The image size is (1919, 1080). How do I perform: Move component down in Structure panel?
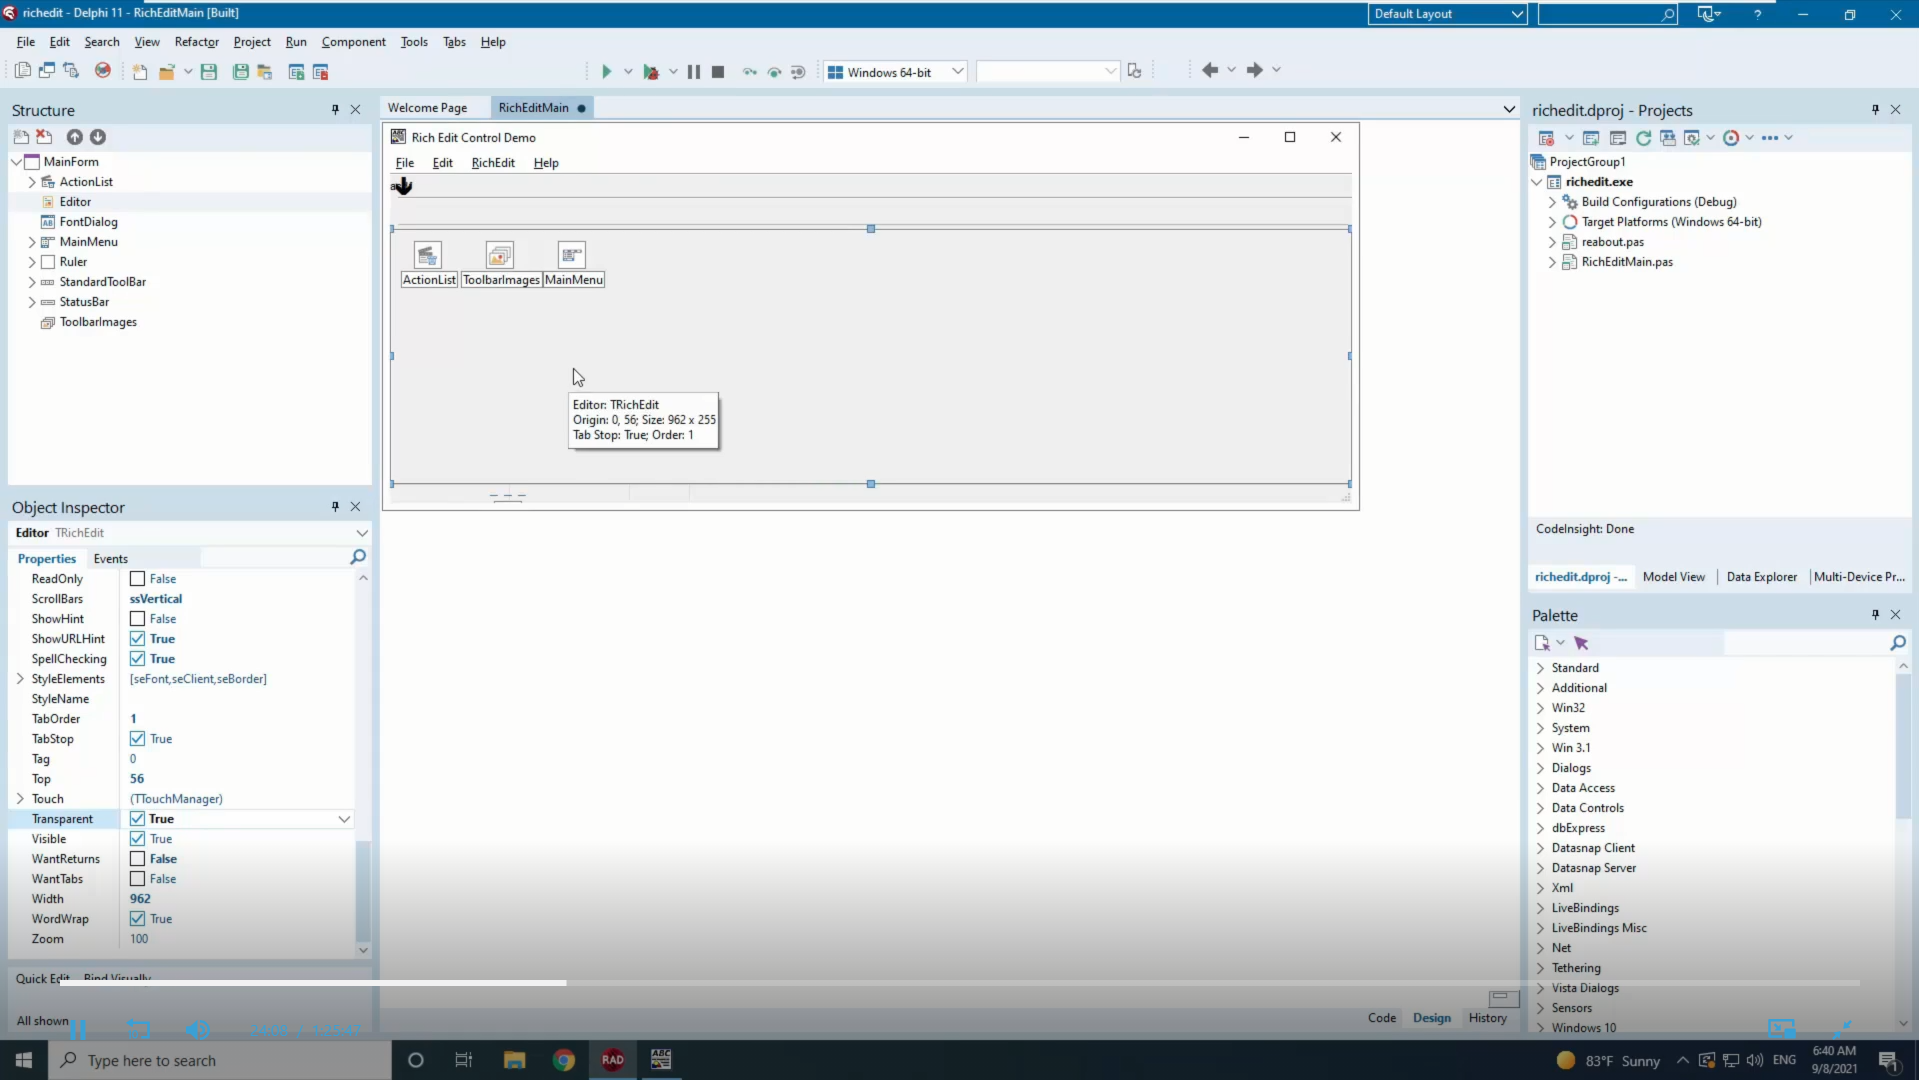98,137
